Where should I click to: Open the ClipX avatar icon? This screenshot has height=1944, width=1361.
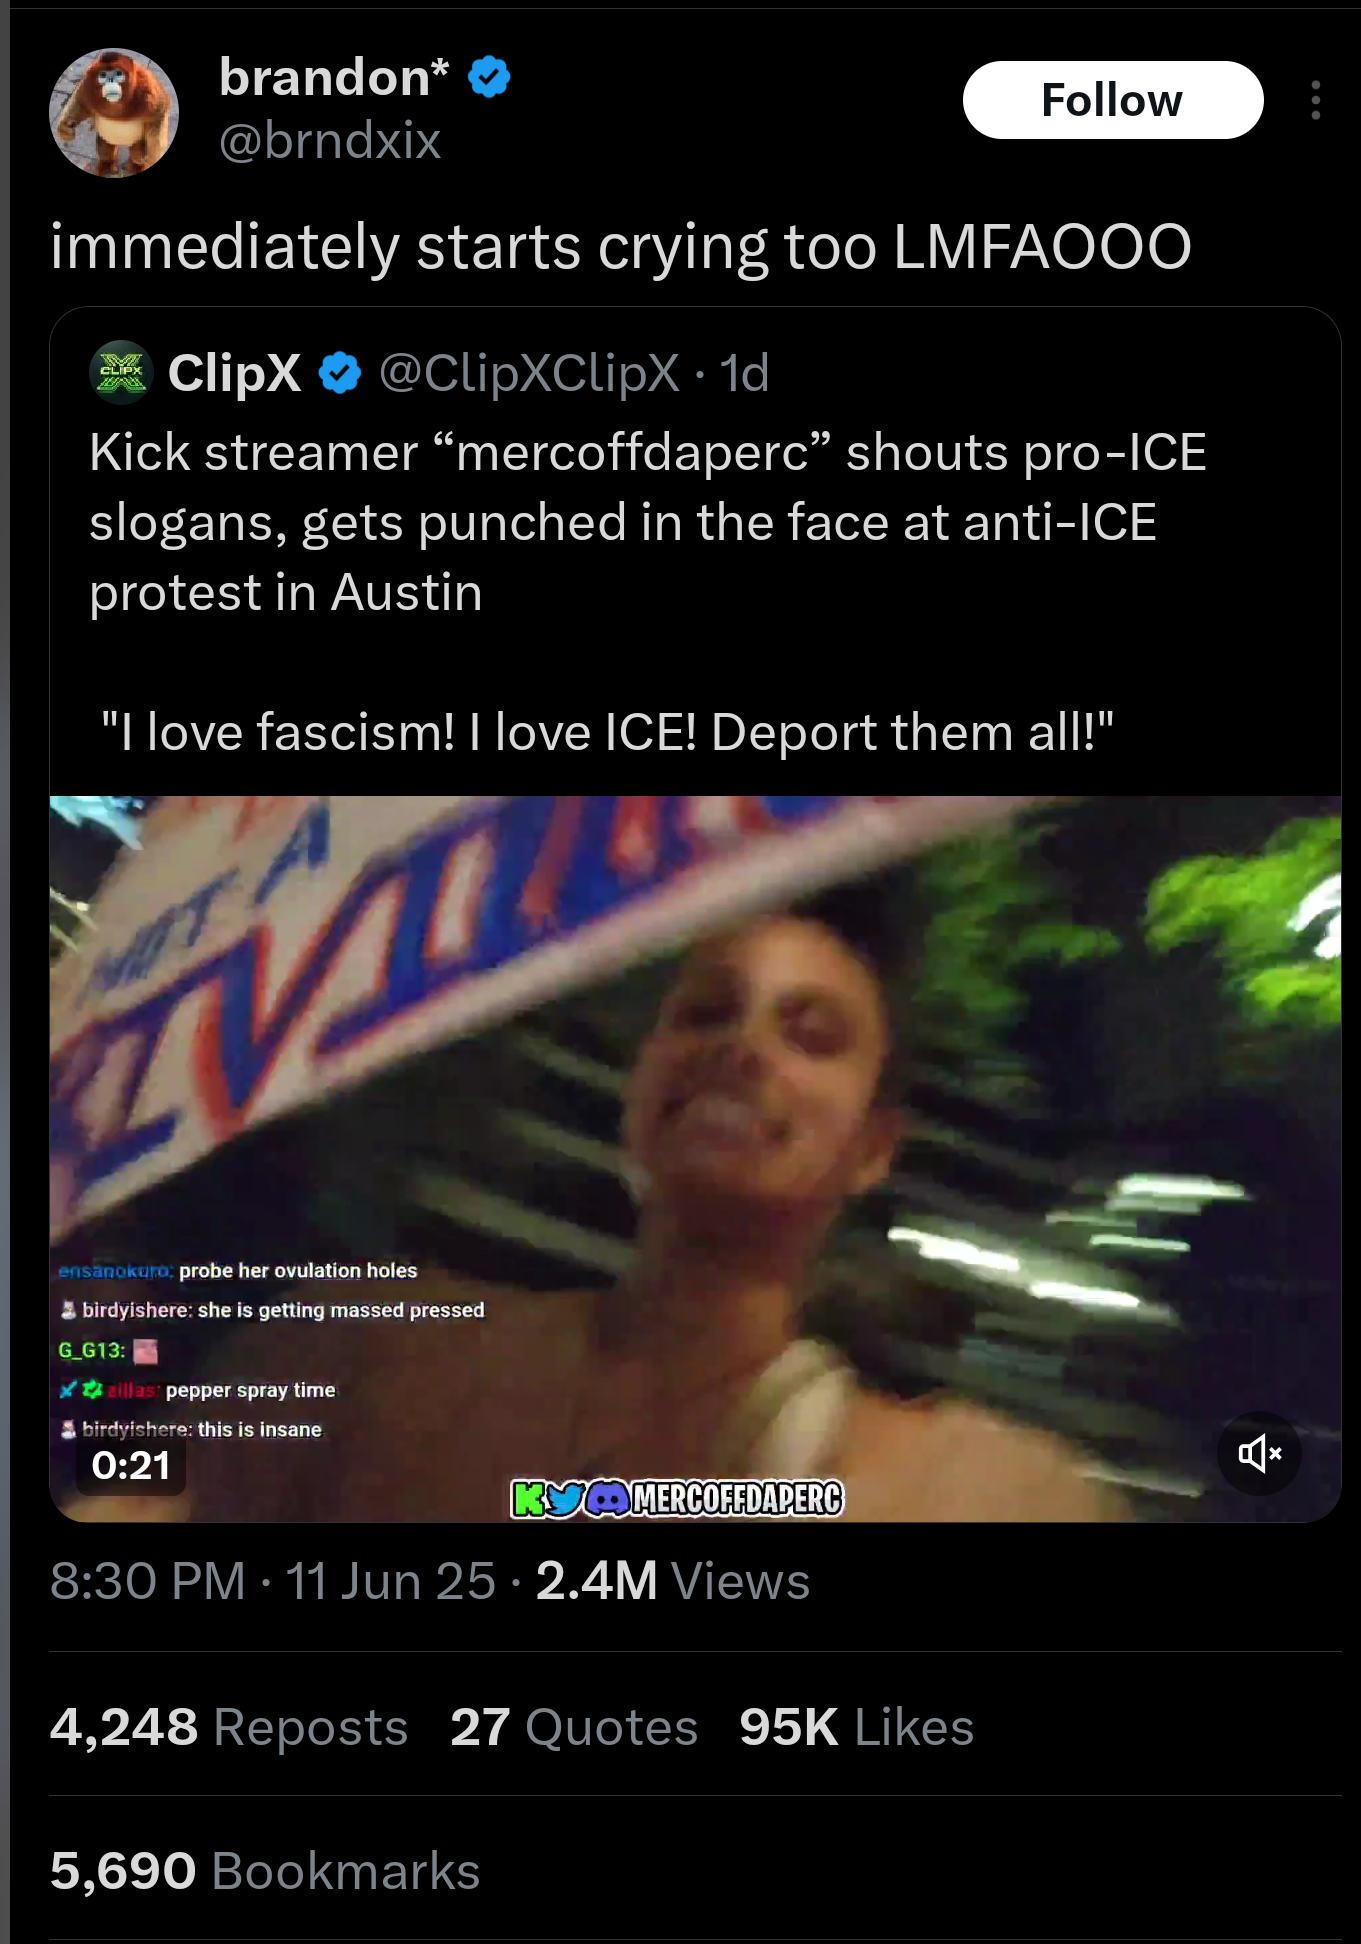click(x=121, y=372)
